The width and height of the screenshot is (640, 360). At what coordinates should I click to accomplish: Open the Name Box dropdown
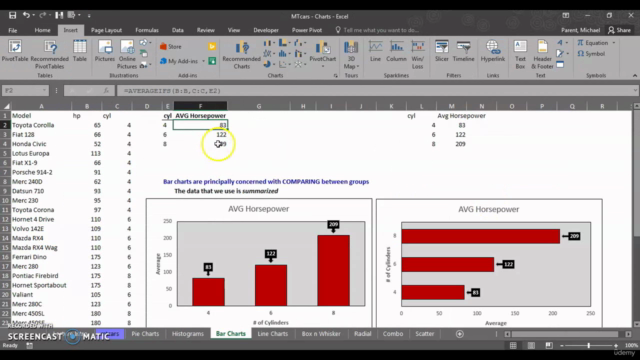44,91
